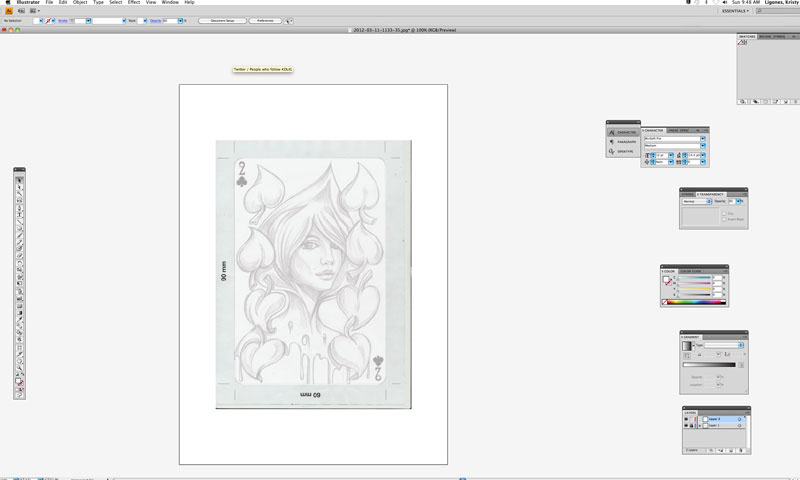The width and height of the screenshot is (800, 480).
Task: Click the Character icon in collapsed dock
Action: click(623, 132)
